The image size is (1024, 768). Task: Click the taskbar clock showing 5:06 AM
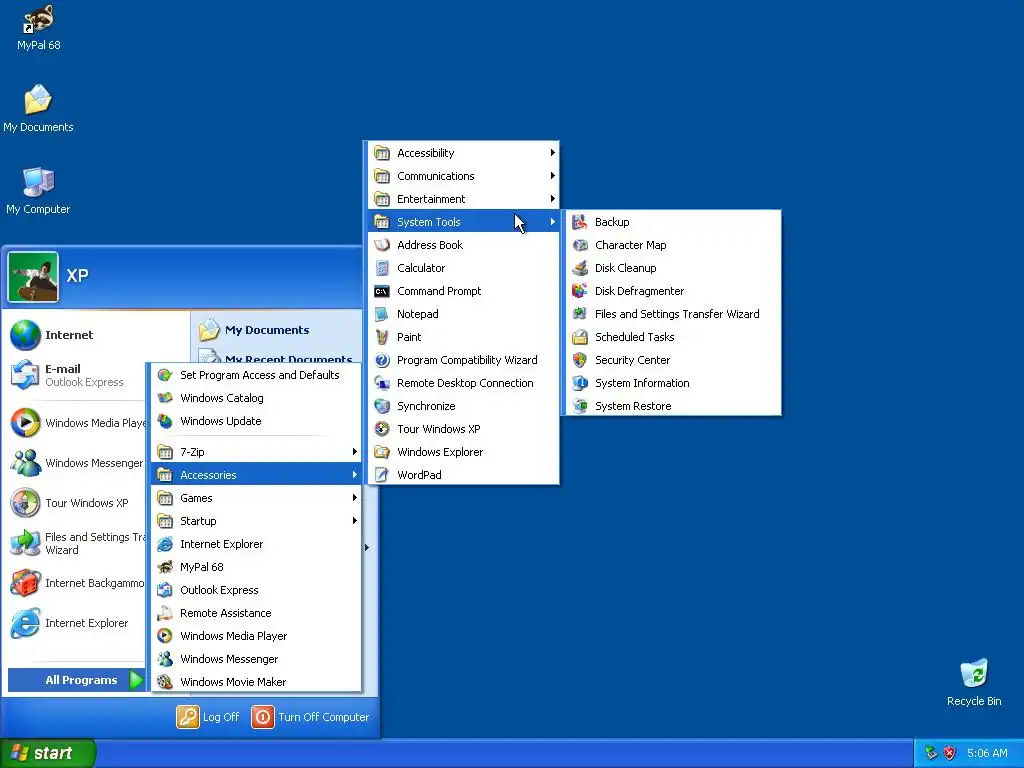987,754
